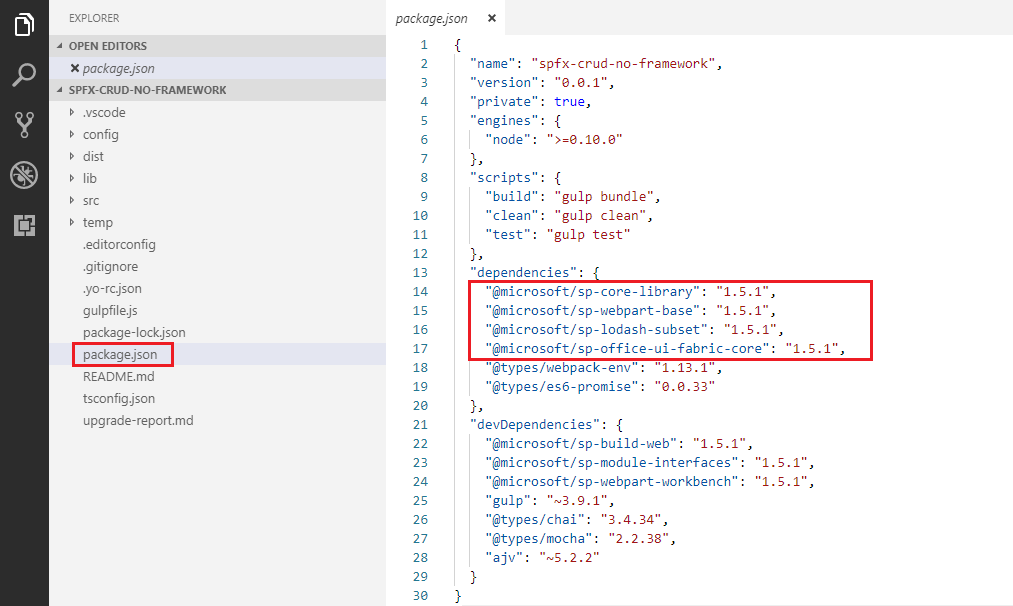Close the package.json editor tab
This screenshot has height=606, width=1013.
tap(490, 18)
